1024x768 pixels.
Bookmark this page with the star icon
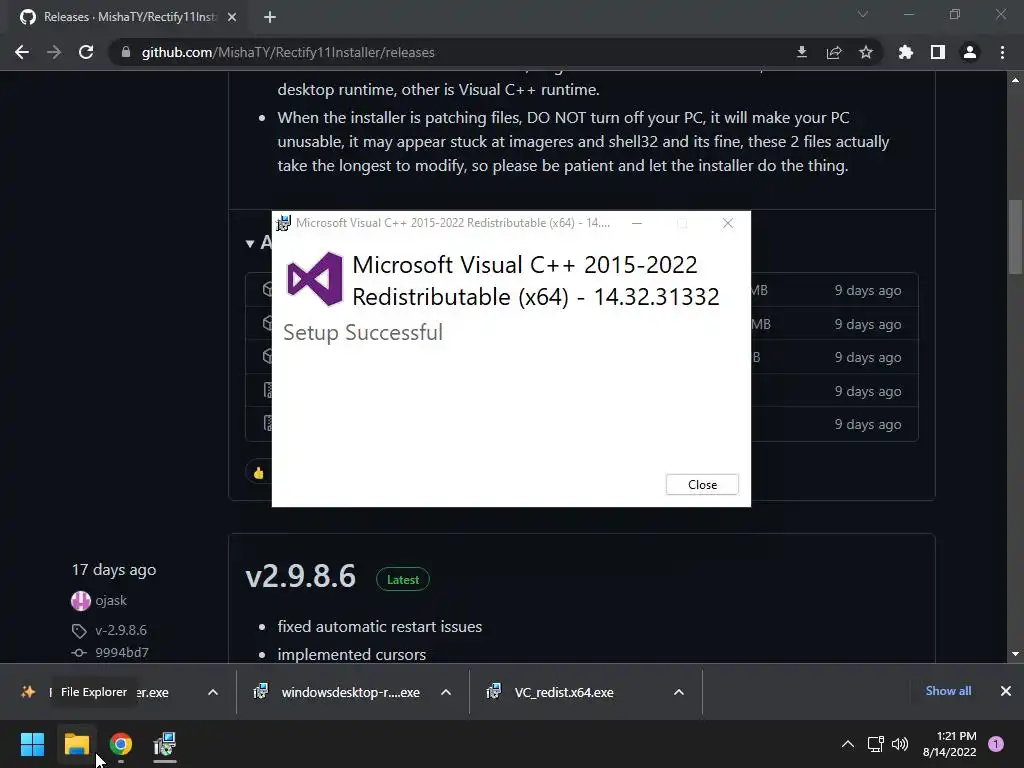866,52
